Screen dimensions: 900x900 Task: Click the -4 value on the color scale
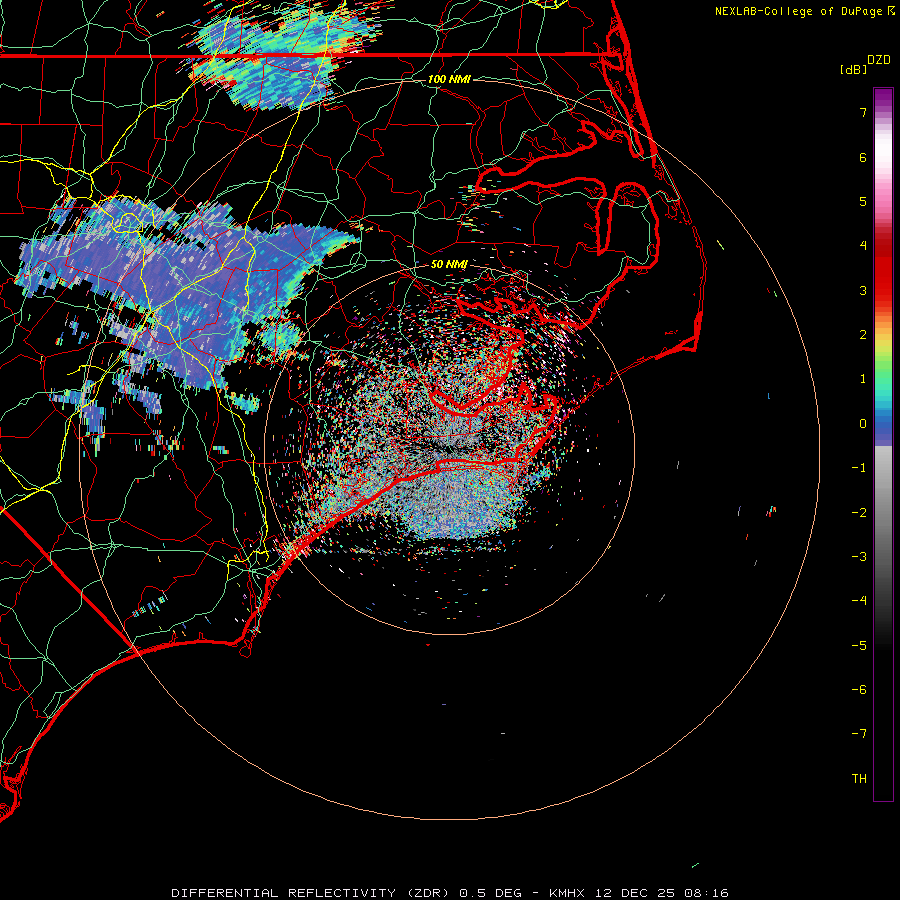coord(859,601)
